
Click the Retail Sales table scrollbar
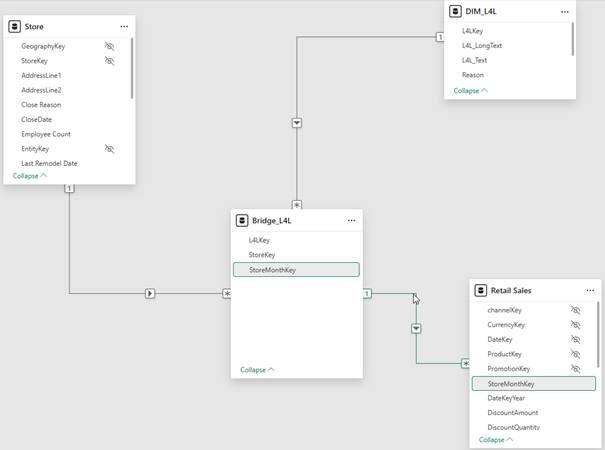(598, 335)
